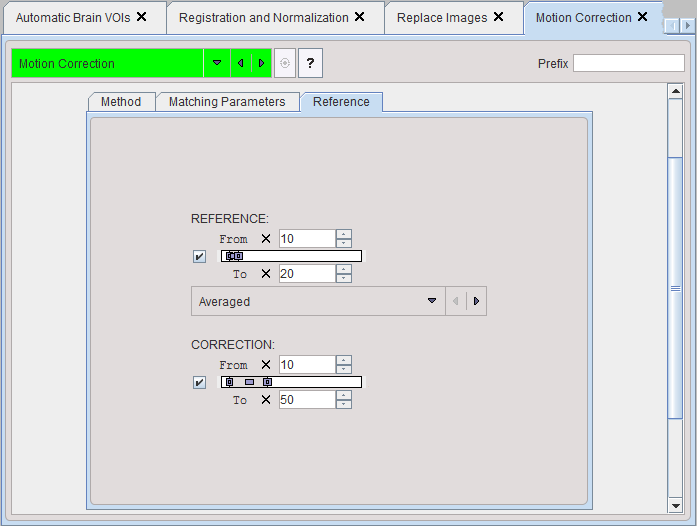Toggle the REFERENCE range checkbox

(199, 257)
